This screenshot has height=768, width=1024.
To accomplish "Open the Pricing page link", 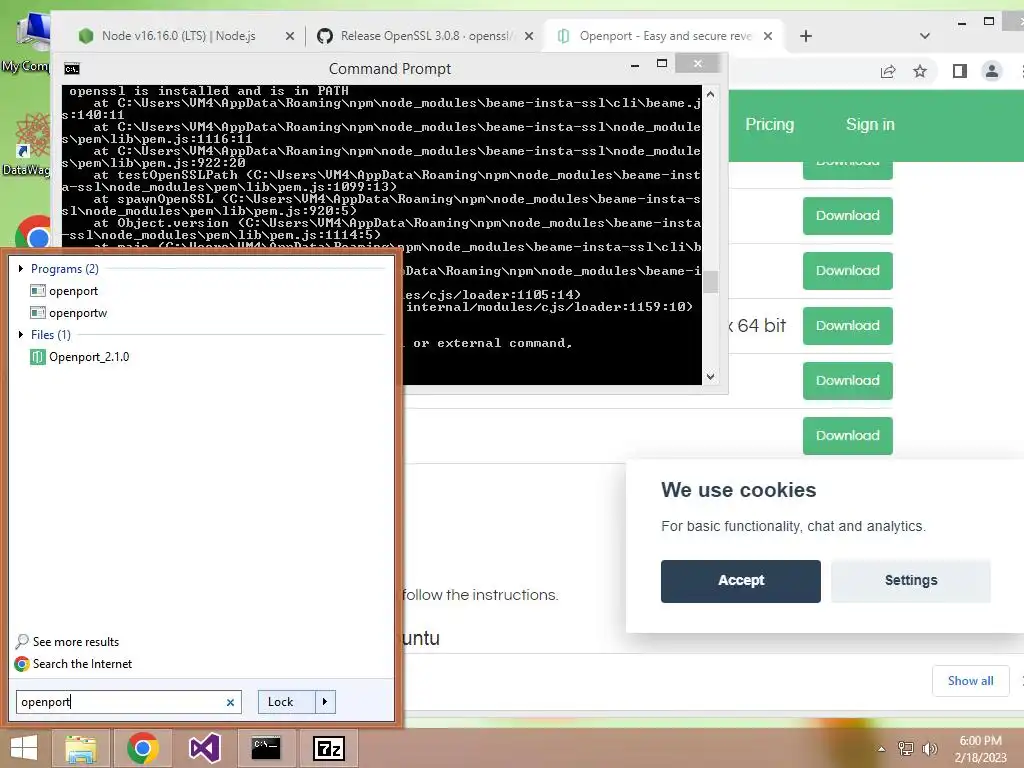I will pyautogui.click(x=769, y=125).
